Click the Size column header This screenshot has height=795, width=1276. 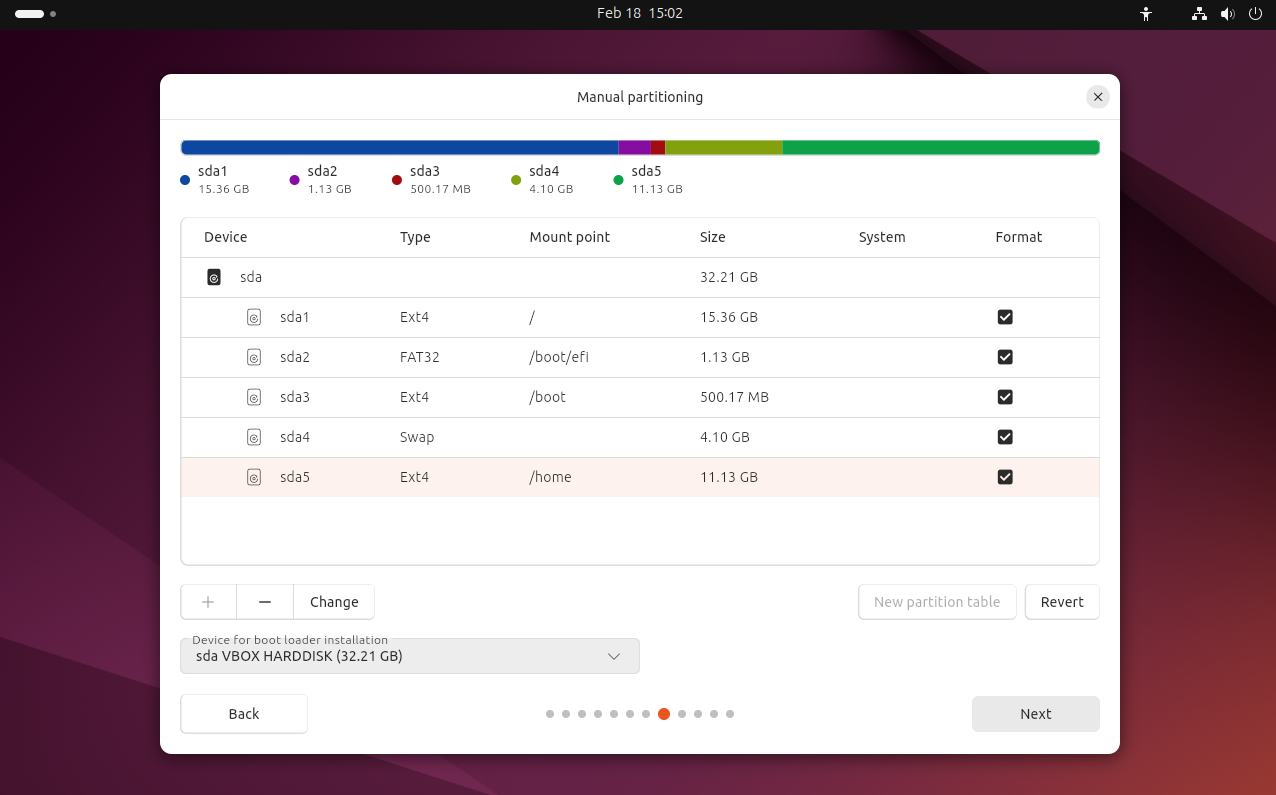[x=713, y=237]
